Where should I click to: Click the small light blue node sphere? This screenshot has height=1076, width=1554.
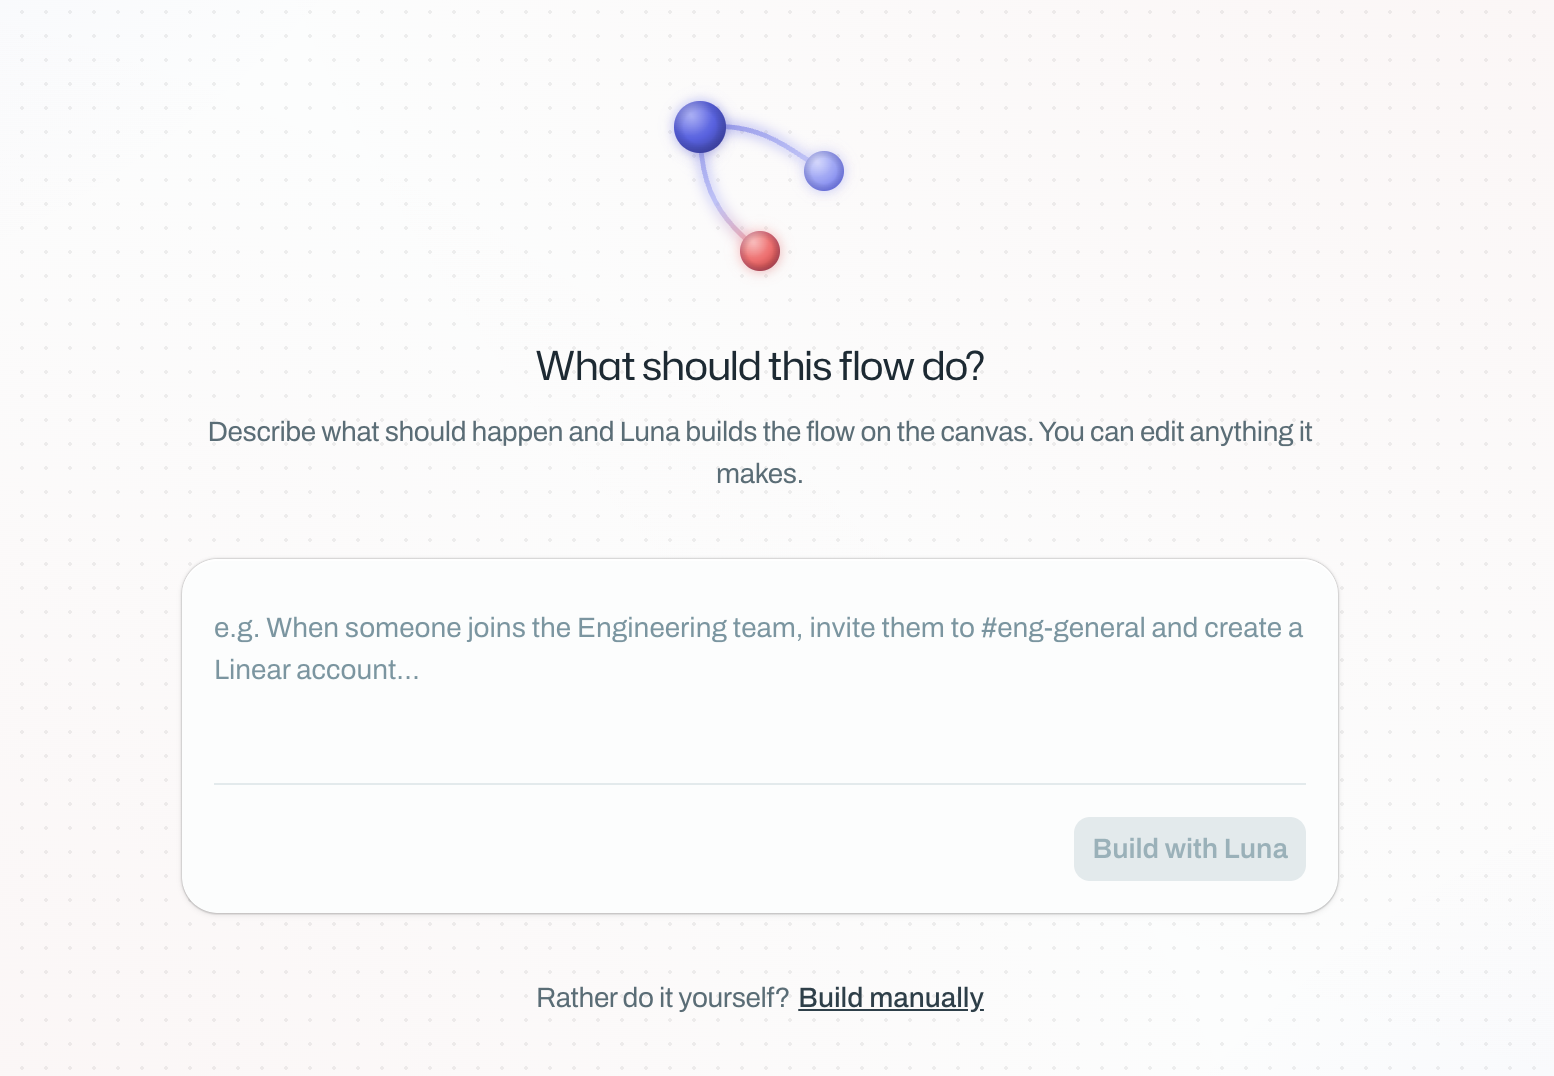click(x=824, y=171)
